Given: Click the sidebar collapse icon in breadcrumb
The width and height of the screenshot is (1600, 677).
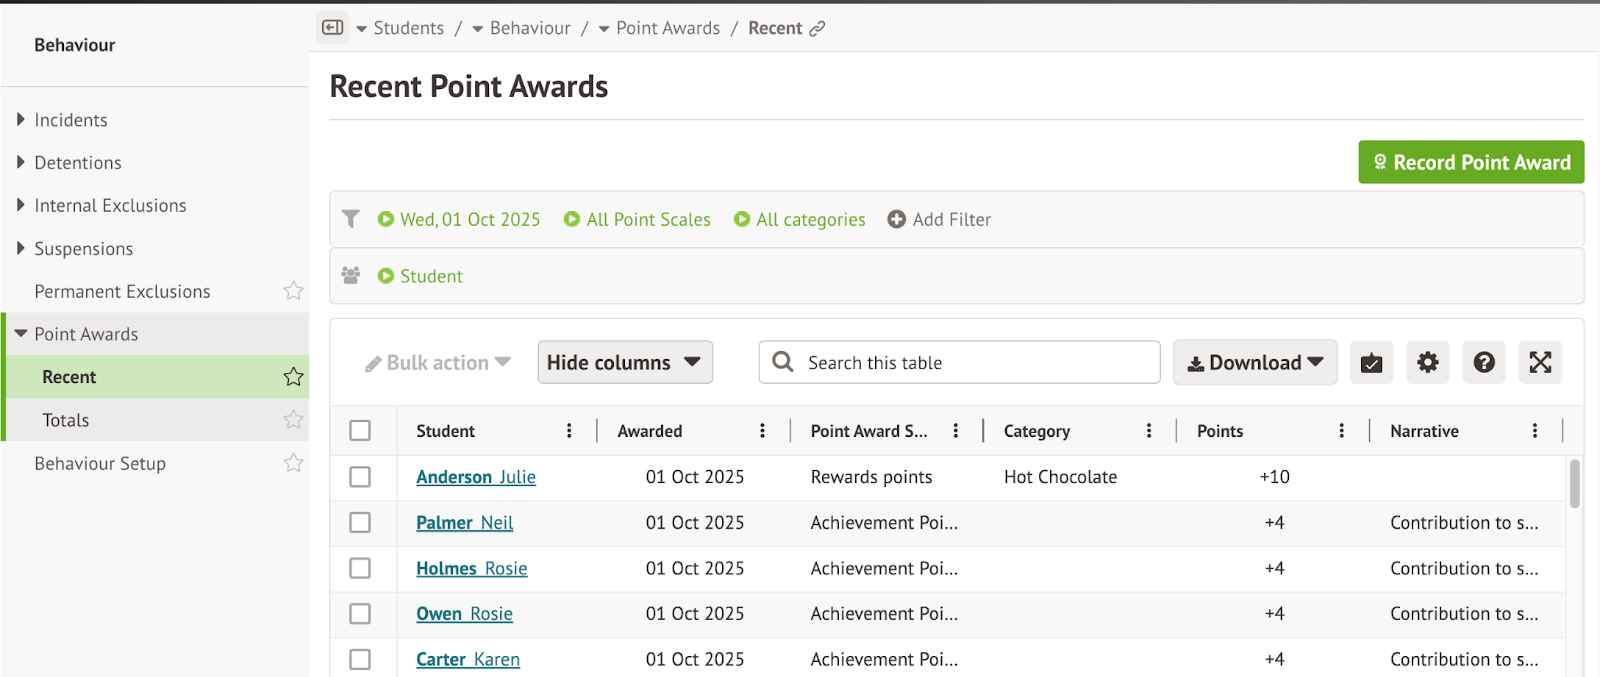Looking at the screenshot, I should tap(333, 28).
